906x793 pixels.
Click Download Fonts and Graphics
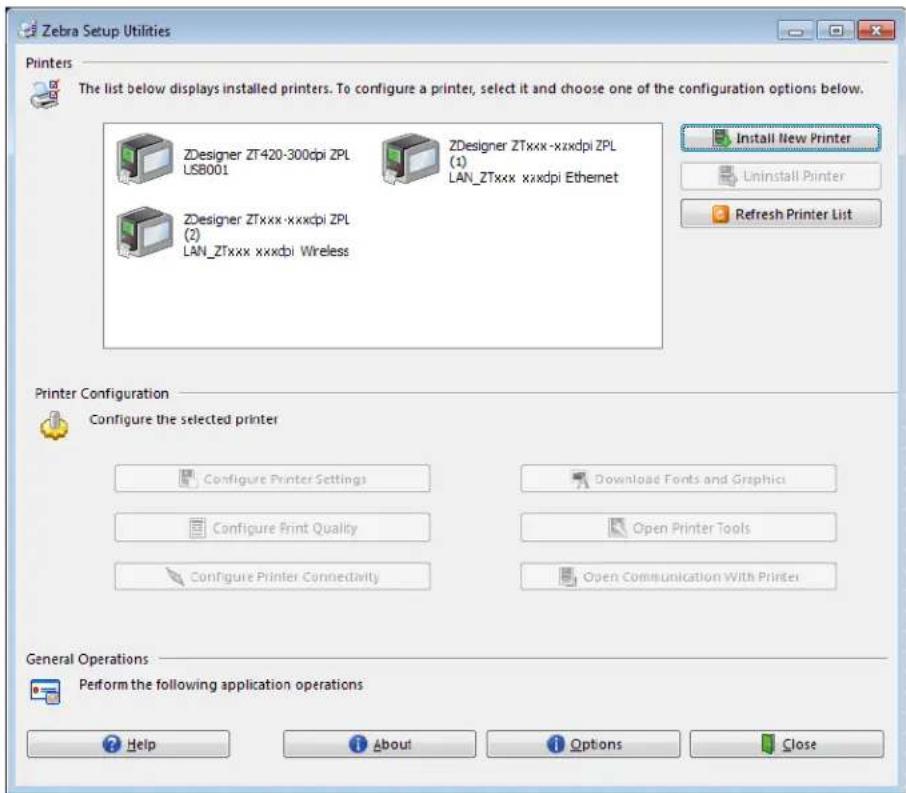678,479
